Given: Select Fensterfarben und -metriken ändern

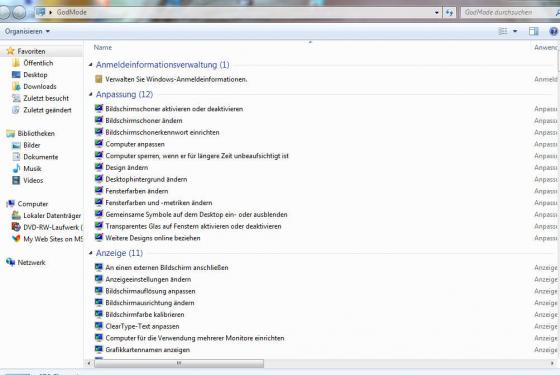Looking at the screenshot, I should [x=159, y=203].
